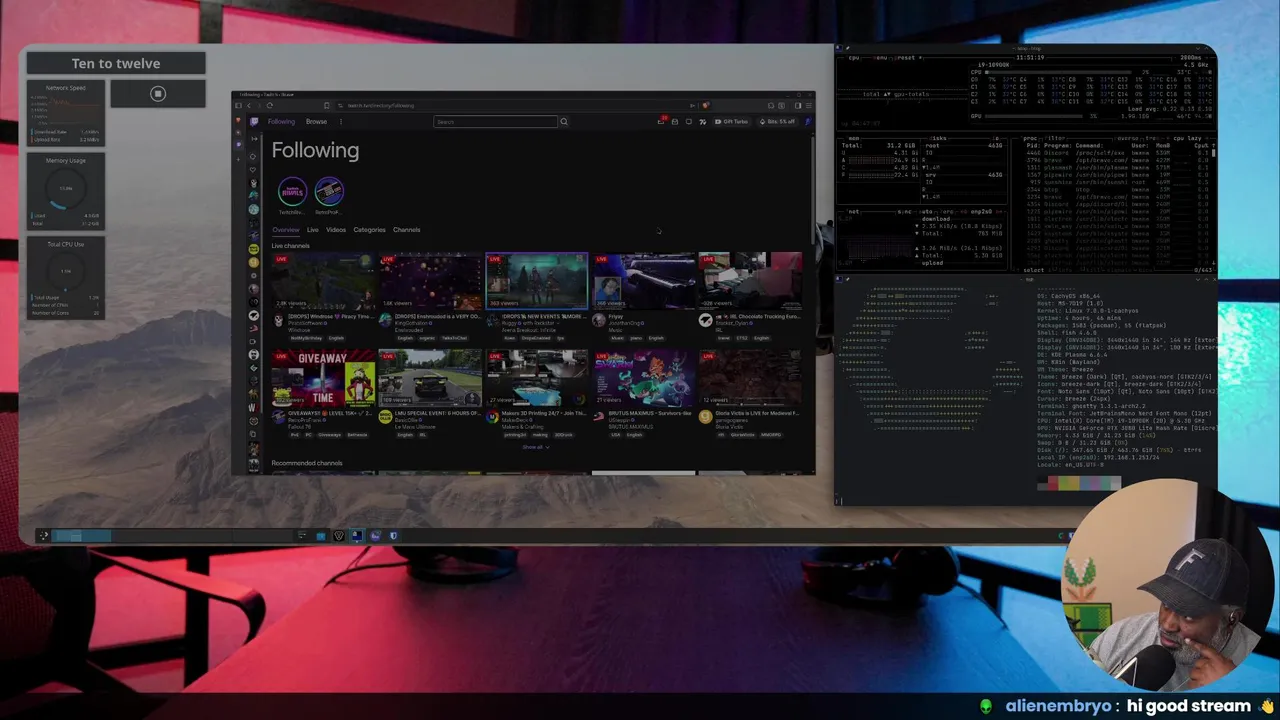This screenshot has width=1280, height=720.
Task: Open the three-dot more menu beside Browse
Action: point(340,122)
